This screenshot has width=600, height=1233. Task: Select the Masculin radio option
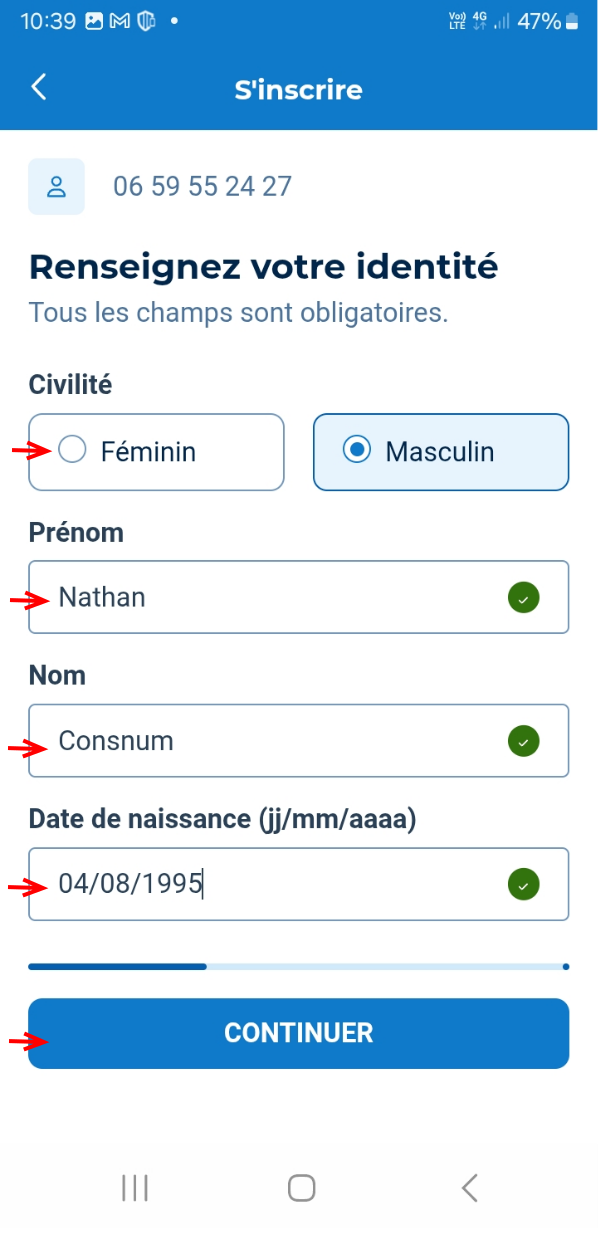tap(356, 451)
